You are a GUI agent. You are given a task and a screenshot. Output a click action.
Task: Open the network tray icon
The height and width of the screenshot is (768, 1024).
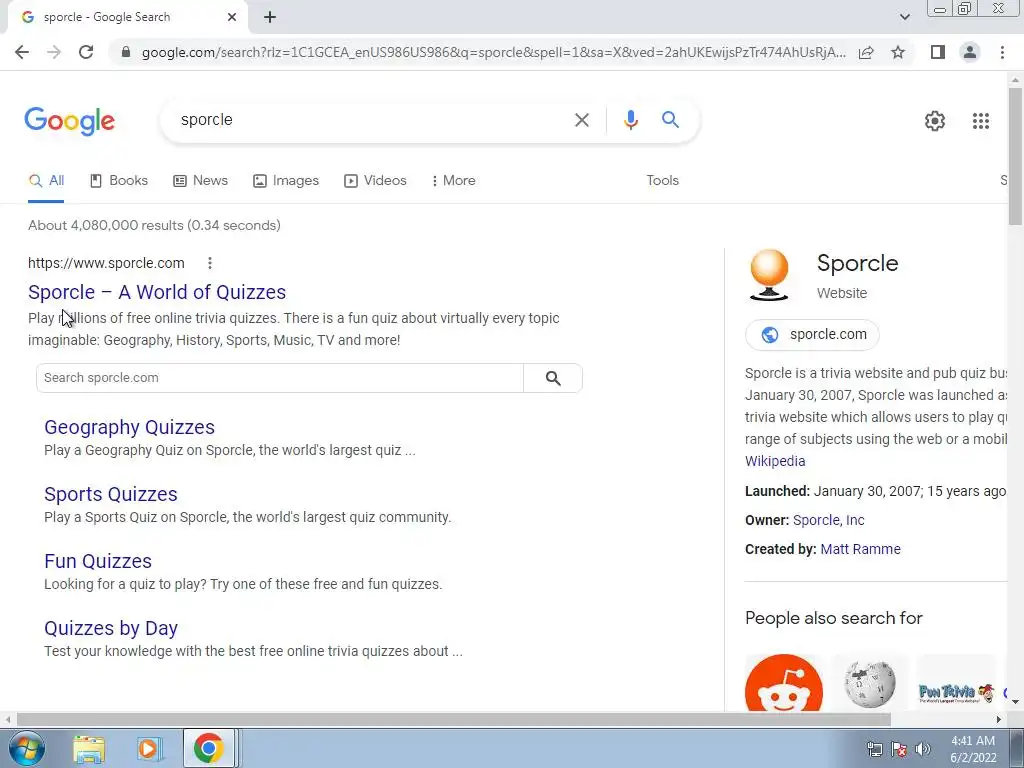pos(874,750)
